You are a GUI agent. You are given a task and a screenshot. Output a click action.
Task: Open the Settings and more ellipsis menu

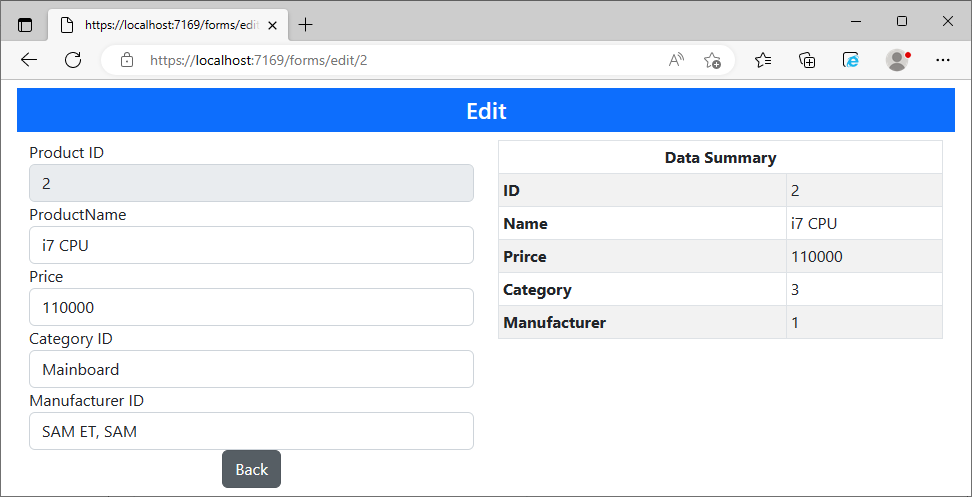[x=943, y=60]
